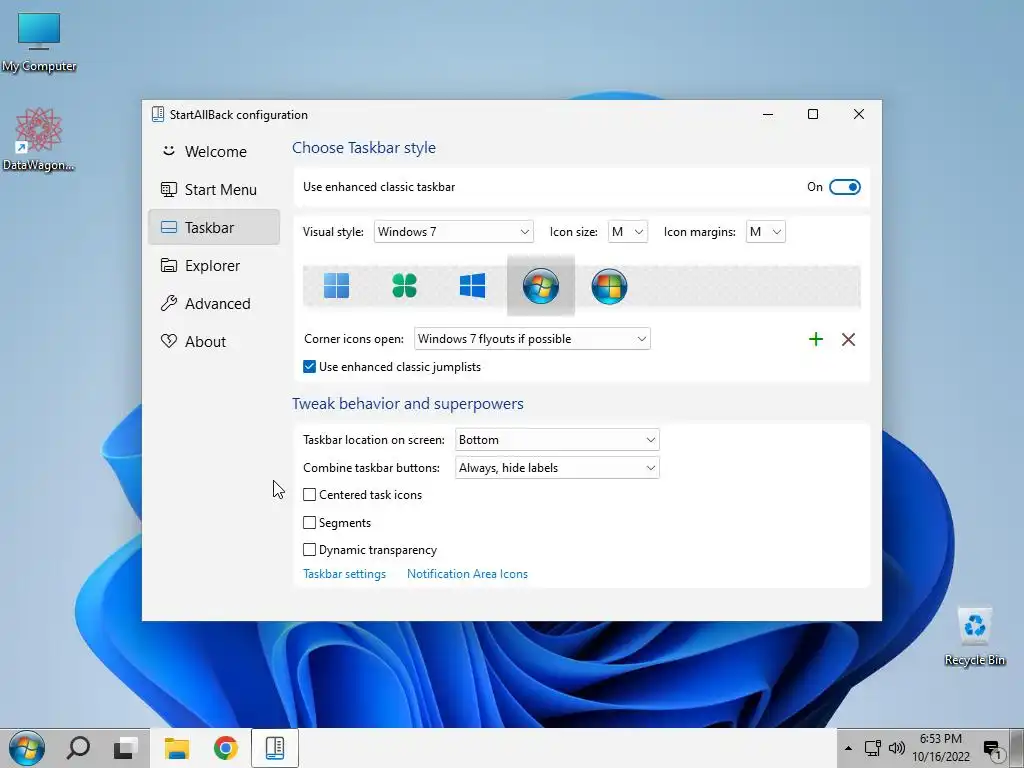Open the Windows 7 Start orb on taskbar
This screenshot has height=768, width=1024.
pos(27,748)
